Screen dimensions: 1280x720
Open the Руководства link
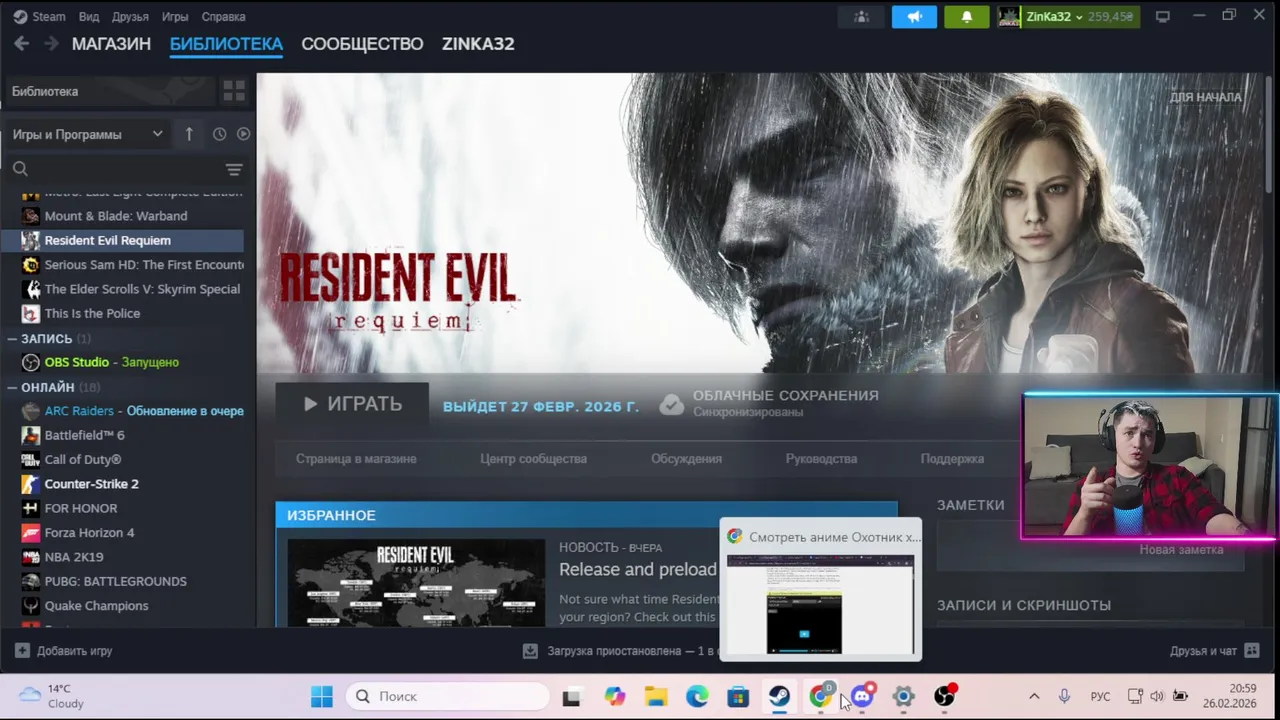pos(821,459)
